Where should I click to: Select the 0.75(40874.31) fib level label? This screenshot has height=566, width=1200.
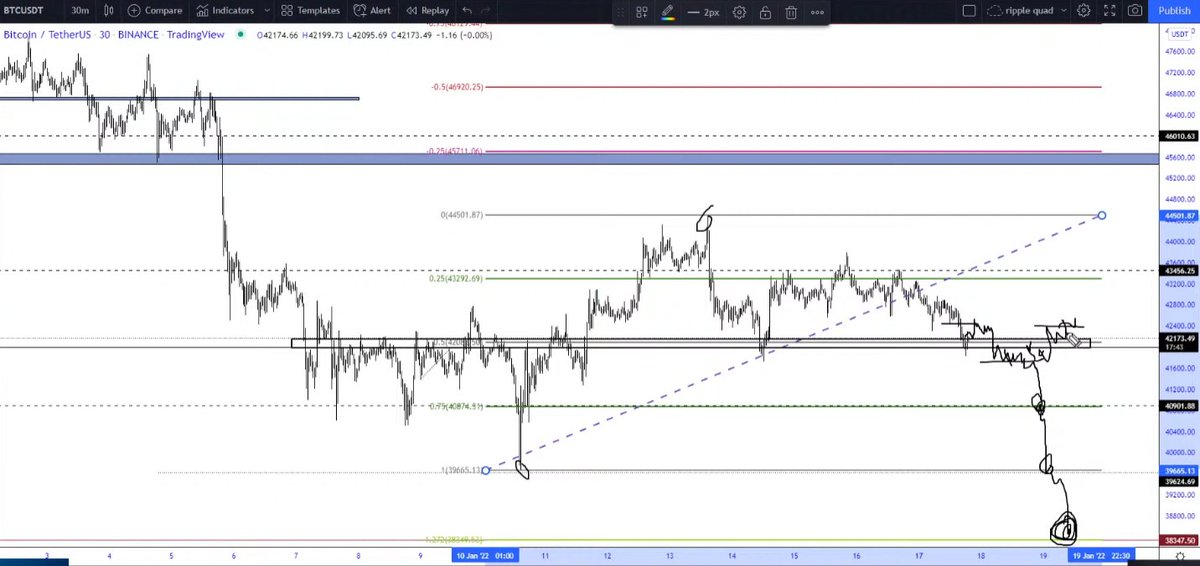pyautogui.click(x=457, y=406)
